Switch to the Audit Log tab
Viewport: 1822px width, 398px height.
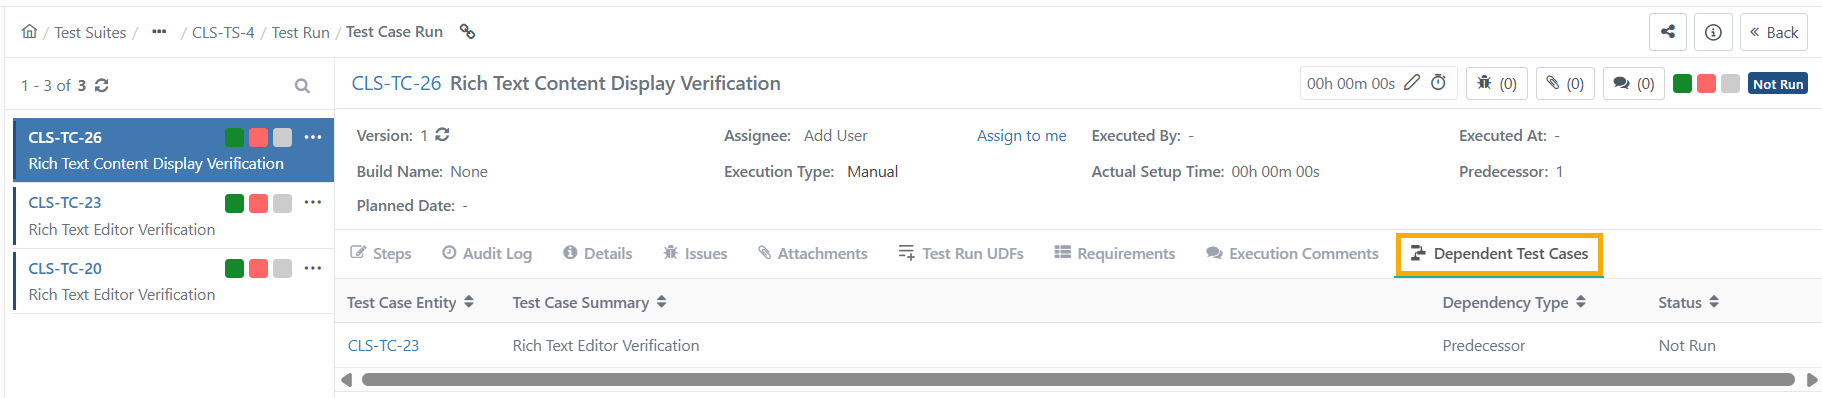(487, 254)
